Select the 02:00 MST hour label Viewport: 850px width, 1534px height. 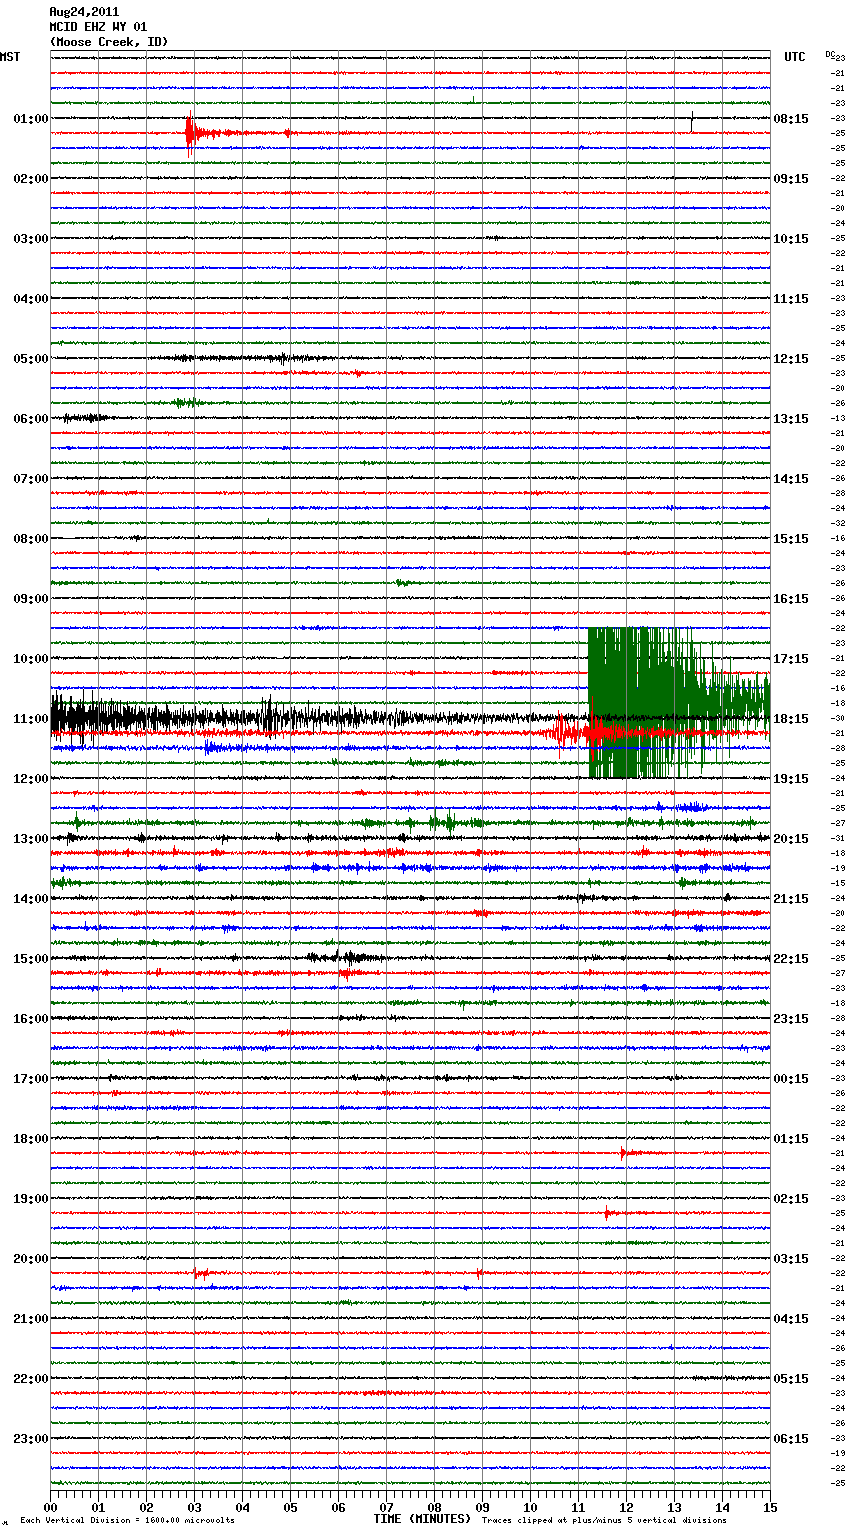30,179
